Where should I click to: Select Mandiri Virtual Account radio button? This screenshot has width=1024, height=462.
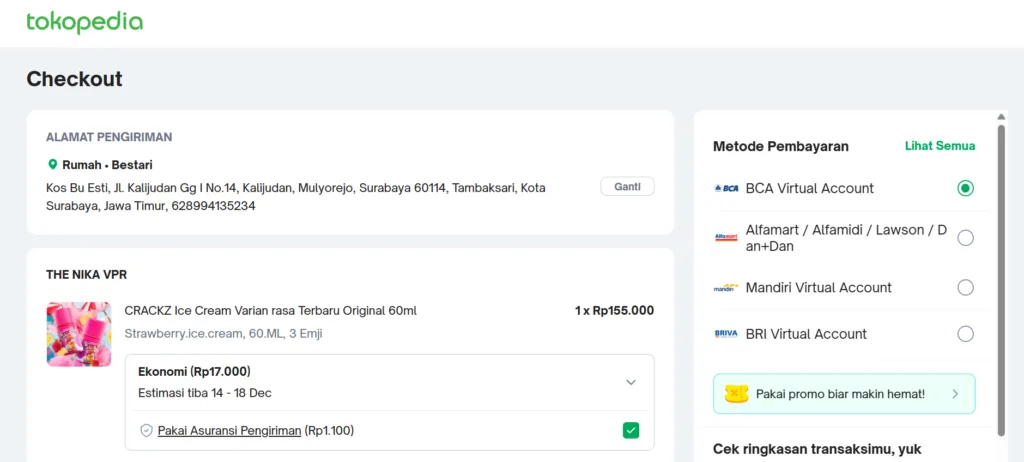pyautogui.click(x=965, y=288)
